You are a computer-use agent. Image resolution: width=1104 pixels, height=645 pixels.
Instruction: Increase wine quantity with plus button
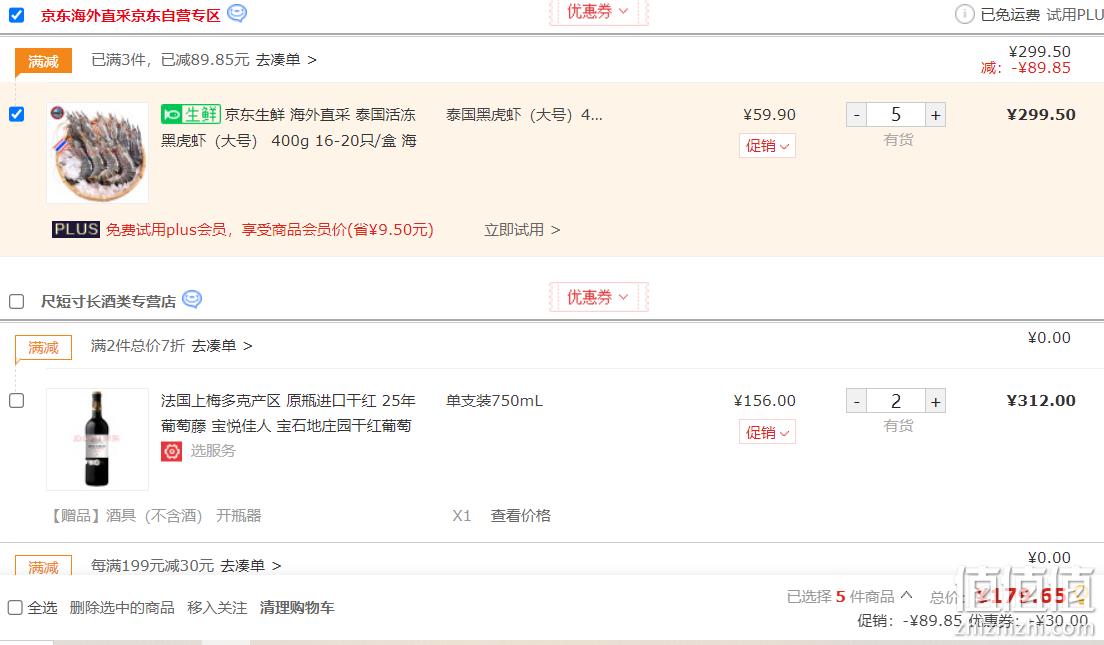coord(935,401)
